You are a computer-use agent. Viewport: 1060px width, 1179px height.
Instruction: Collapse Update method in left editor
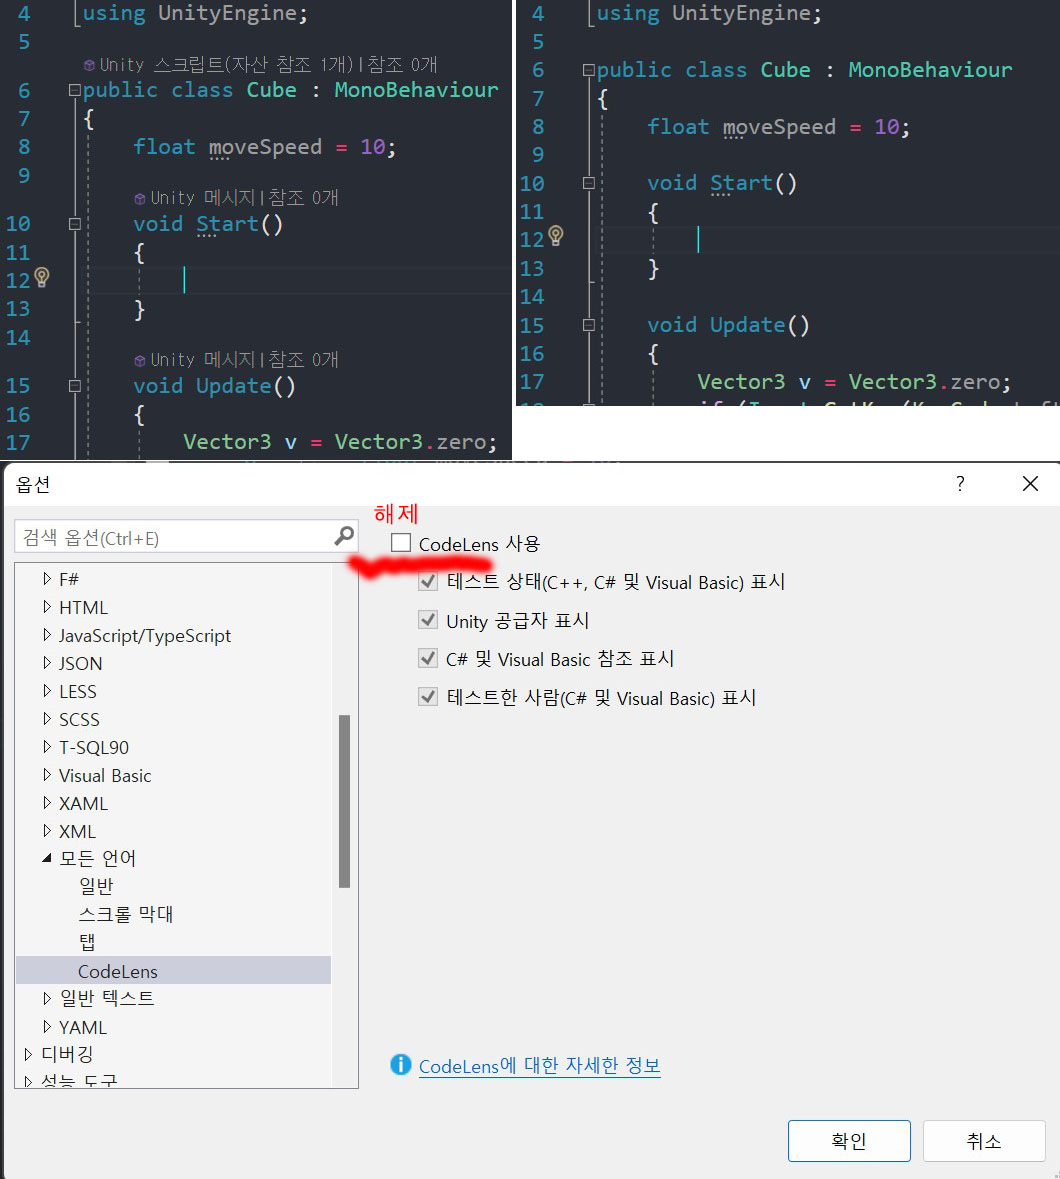[x=74, y=386]
